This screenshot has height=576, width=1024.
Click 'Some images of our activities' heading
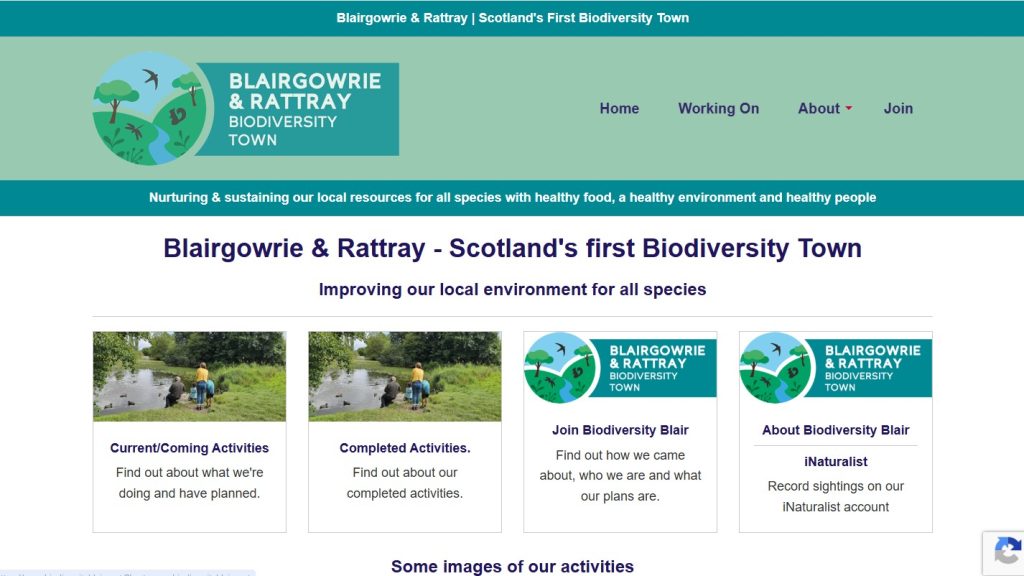[x=513, y=566]
